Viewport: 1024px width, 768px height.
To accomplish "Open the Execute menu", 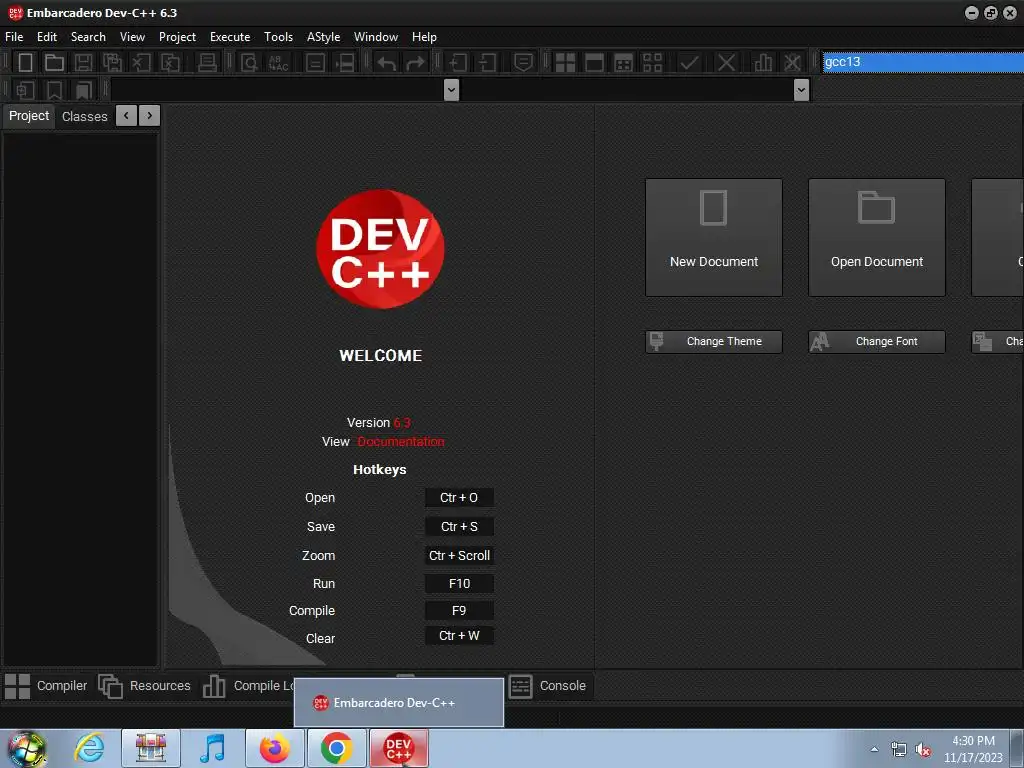I will click(230, 37).
